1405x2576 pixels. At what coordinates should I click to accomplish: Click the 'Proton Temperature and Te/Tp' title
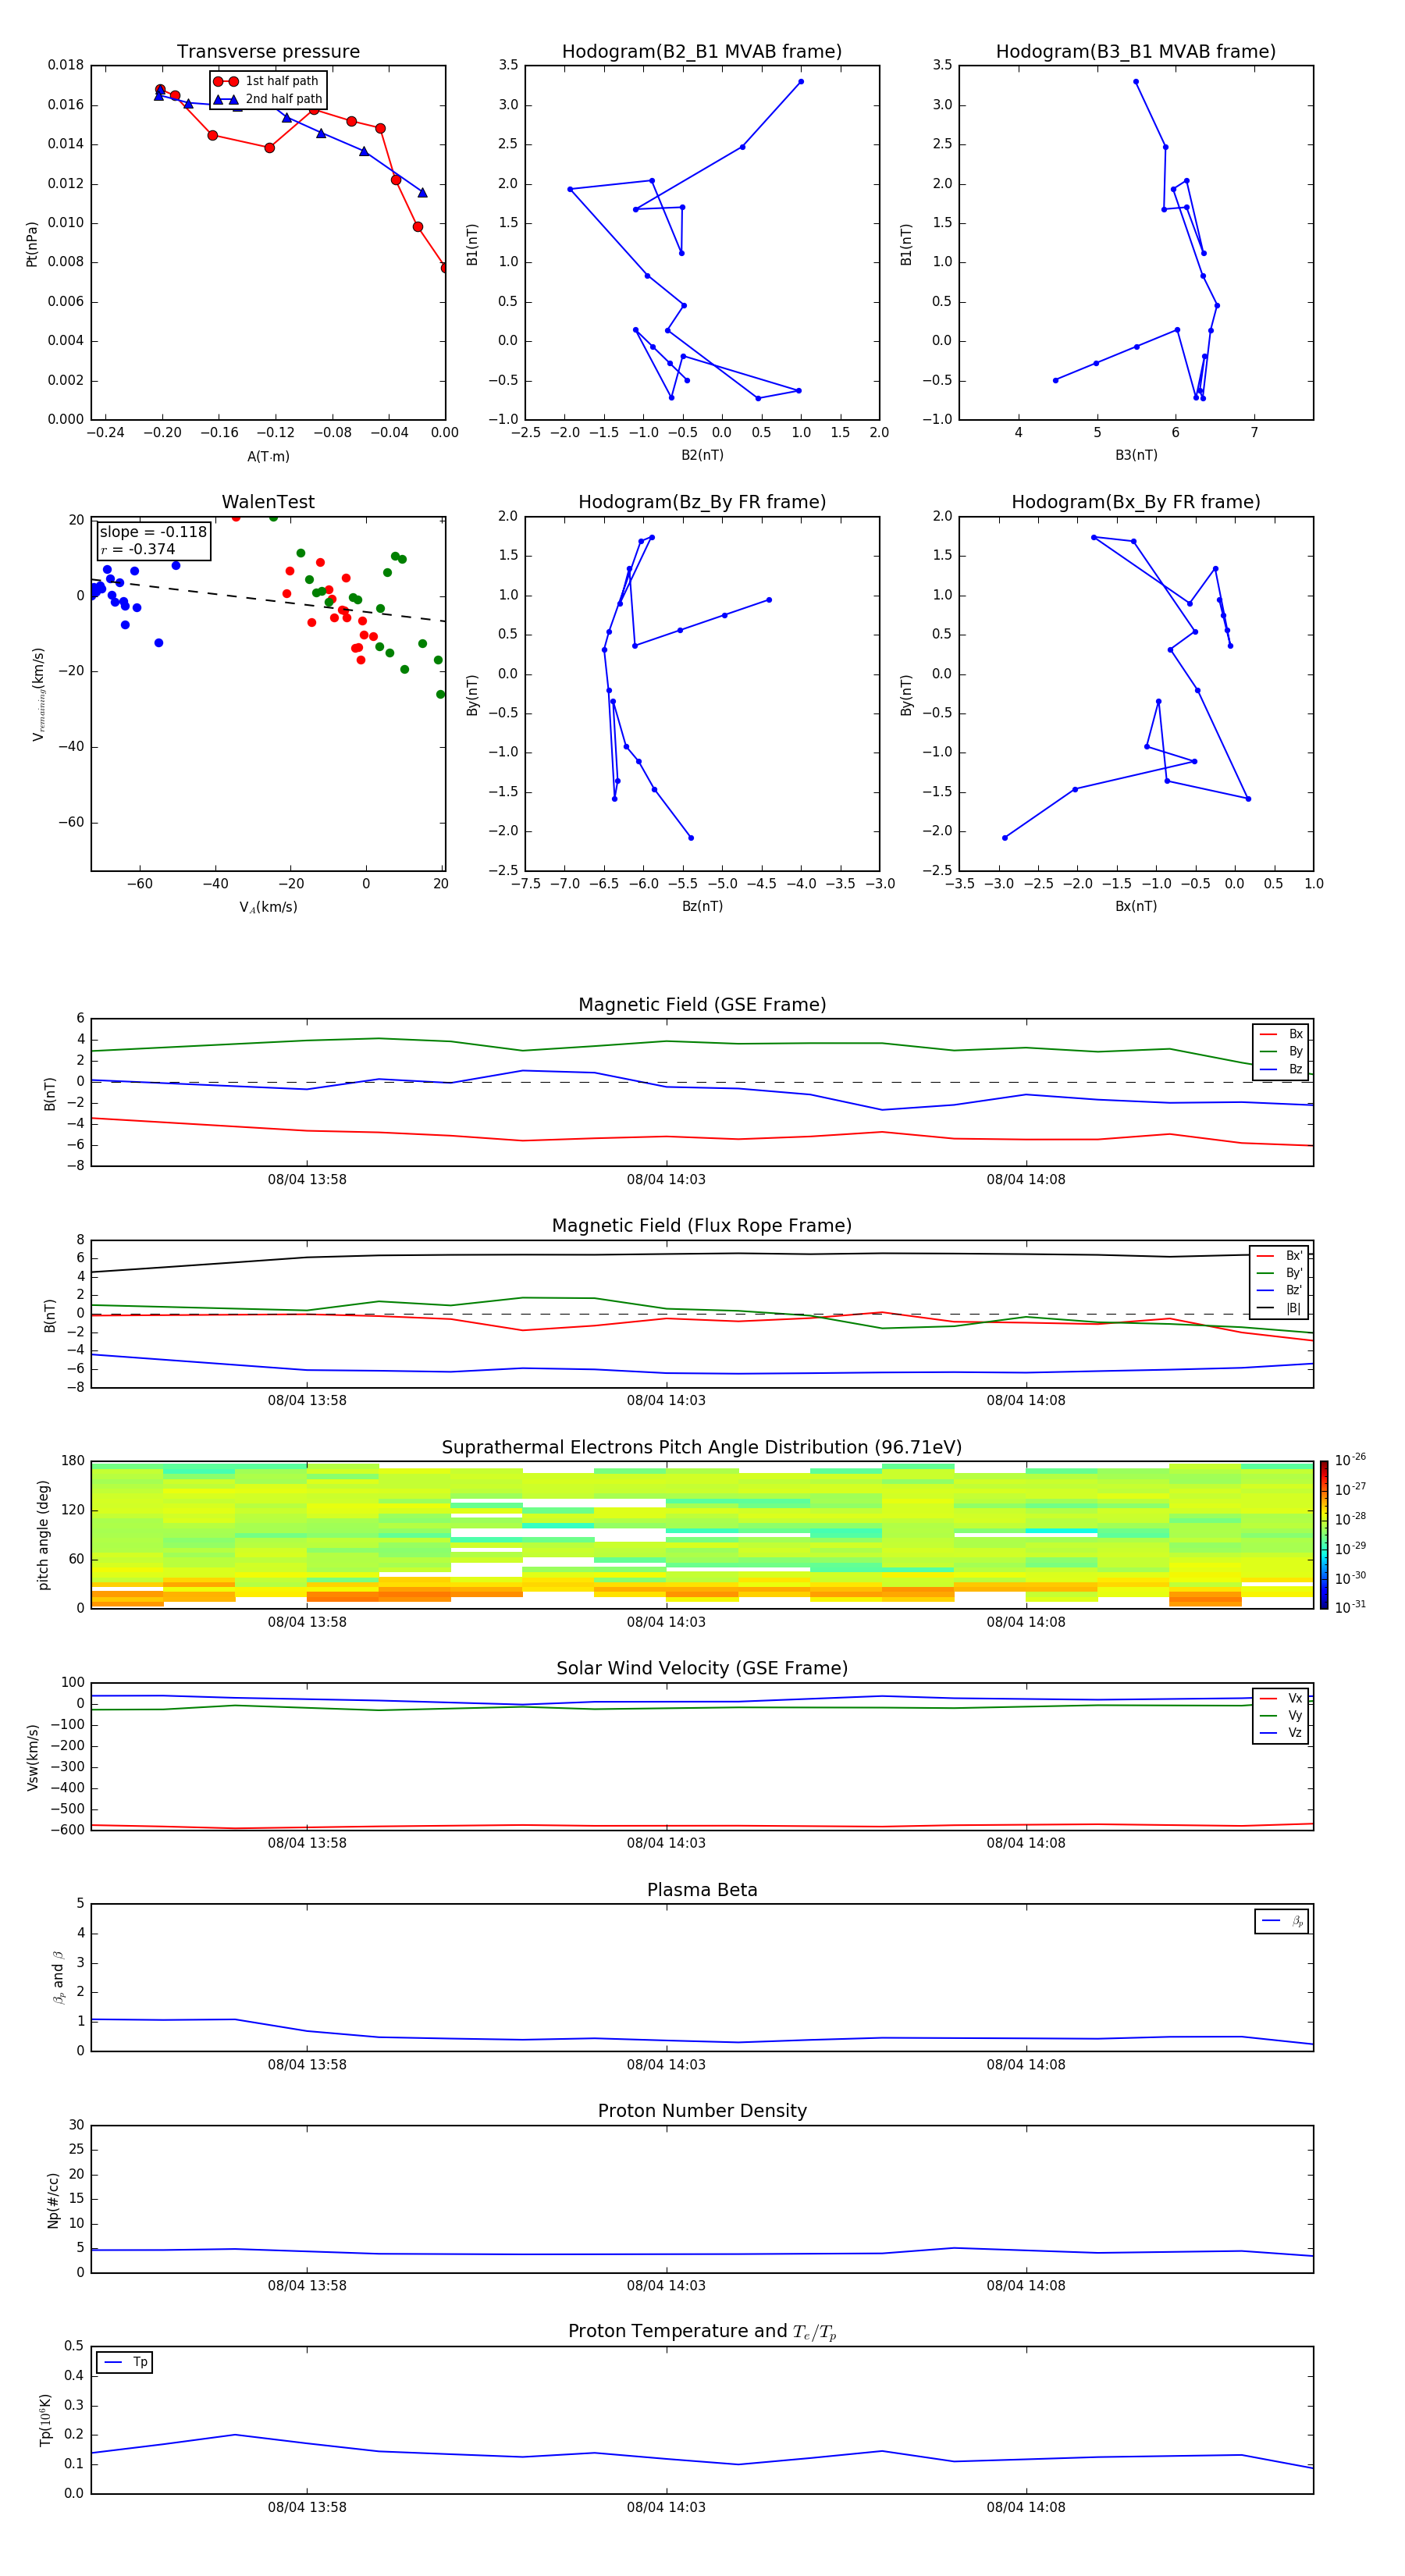(x=702, y=2331)
